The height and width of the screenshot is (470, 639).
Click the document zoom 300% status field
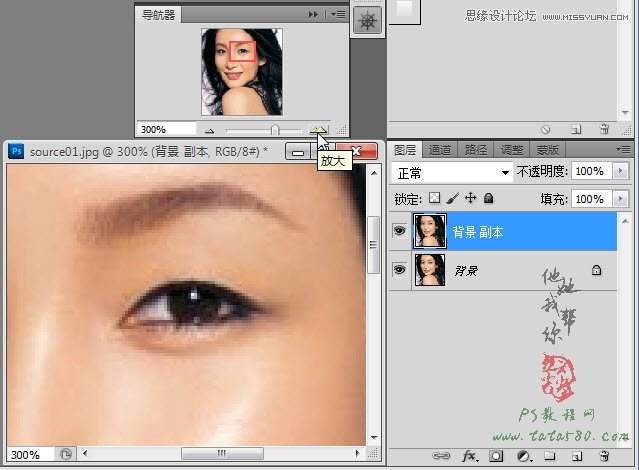tap(30, 454)
